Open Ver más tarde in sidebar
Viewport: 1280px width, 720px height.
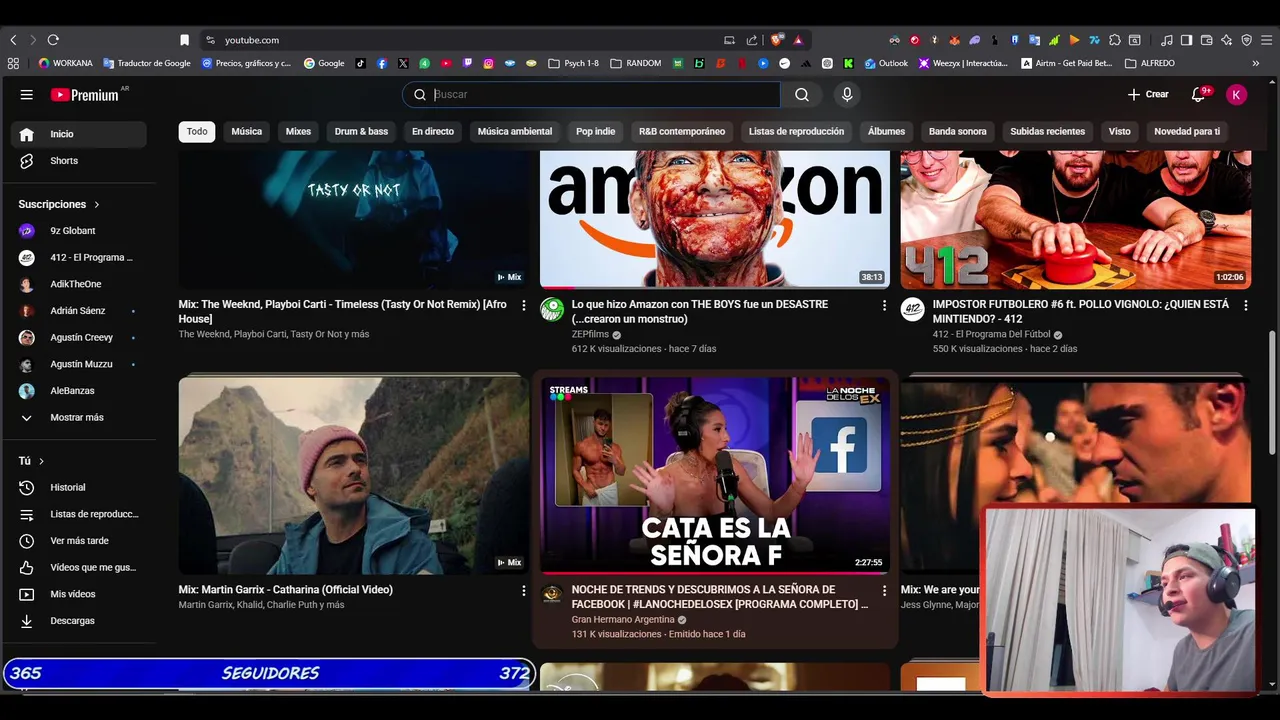[x=78, y=541]
